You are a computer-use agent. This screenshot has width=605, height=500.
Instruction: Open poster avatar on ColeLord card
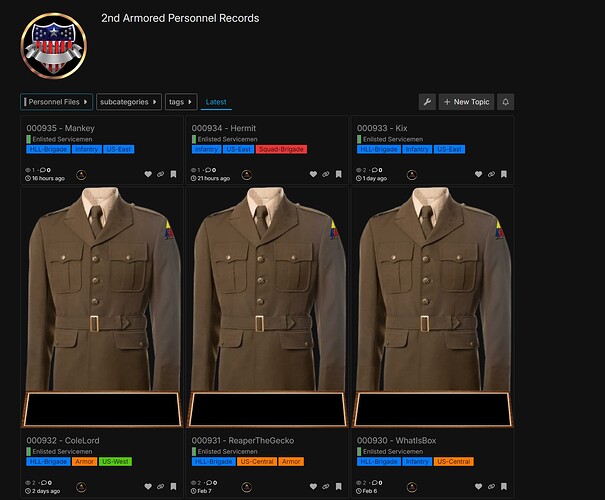(81, 487)
